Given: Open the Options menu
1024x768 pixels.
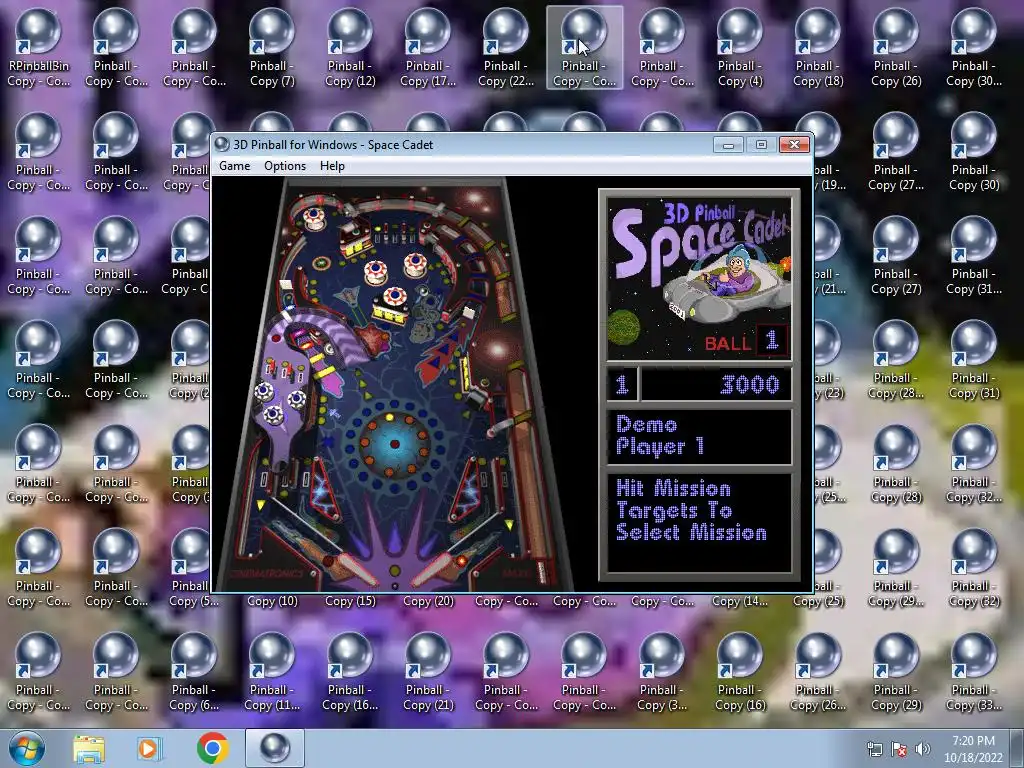Looking at the screenshot, I should (x=285, y=166).
